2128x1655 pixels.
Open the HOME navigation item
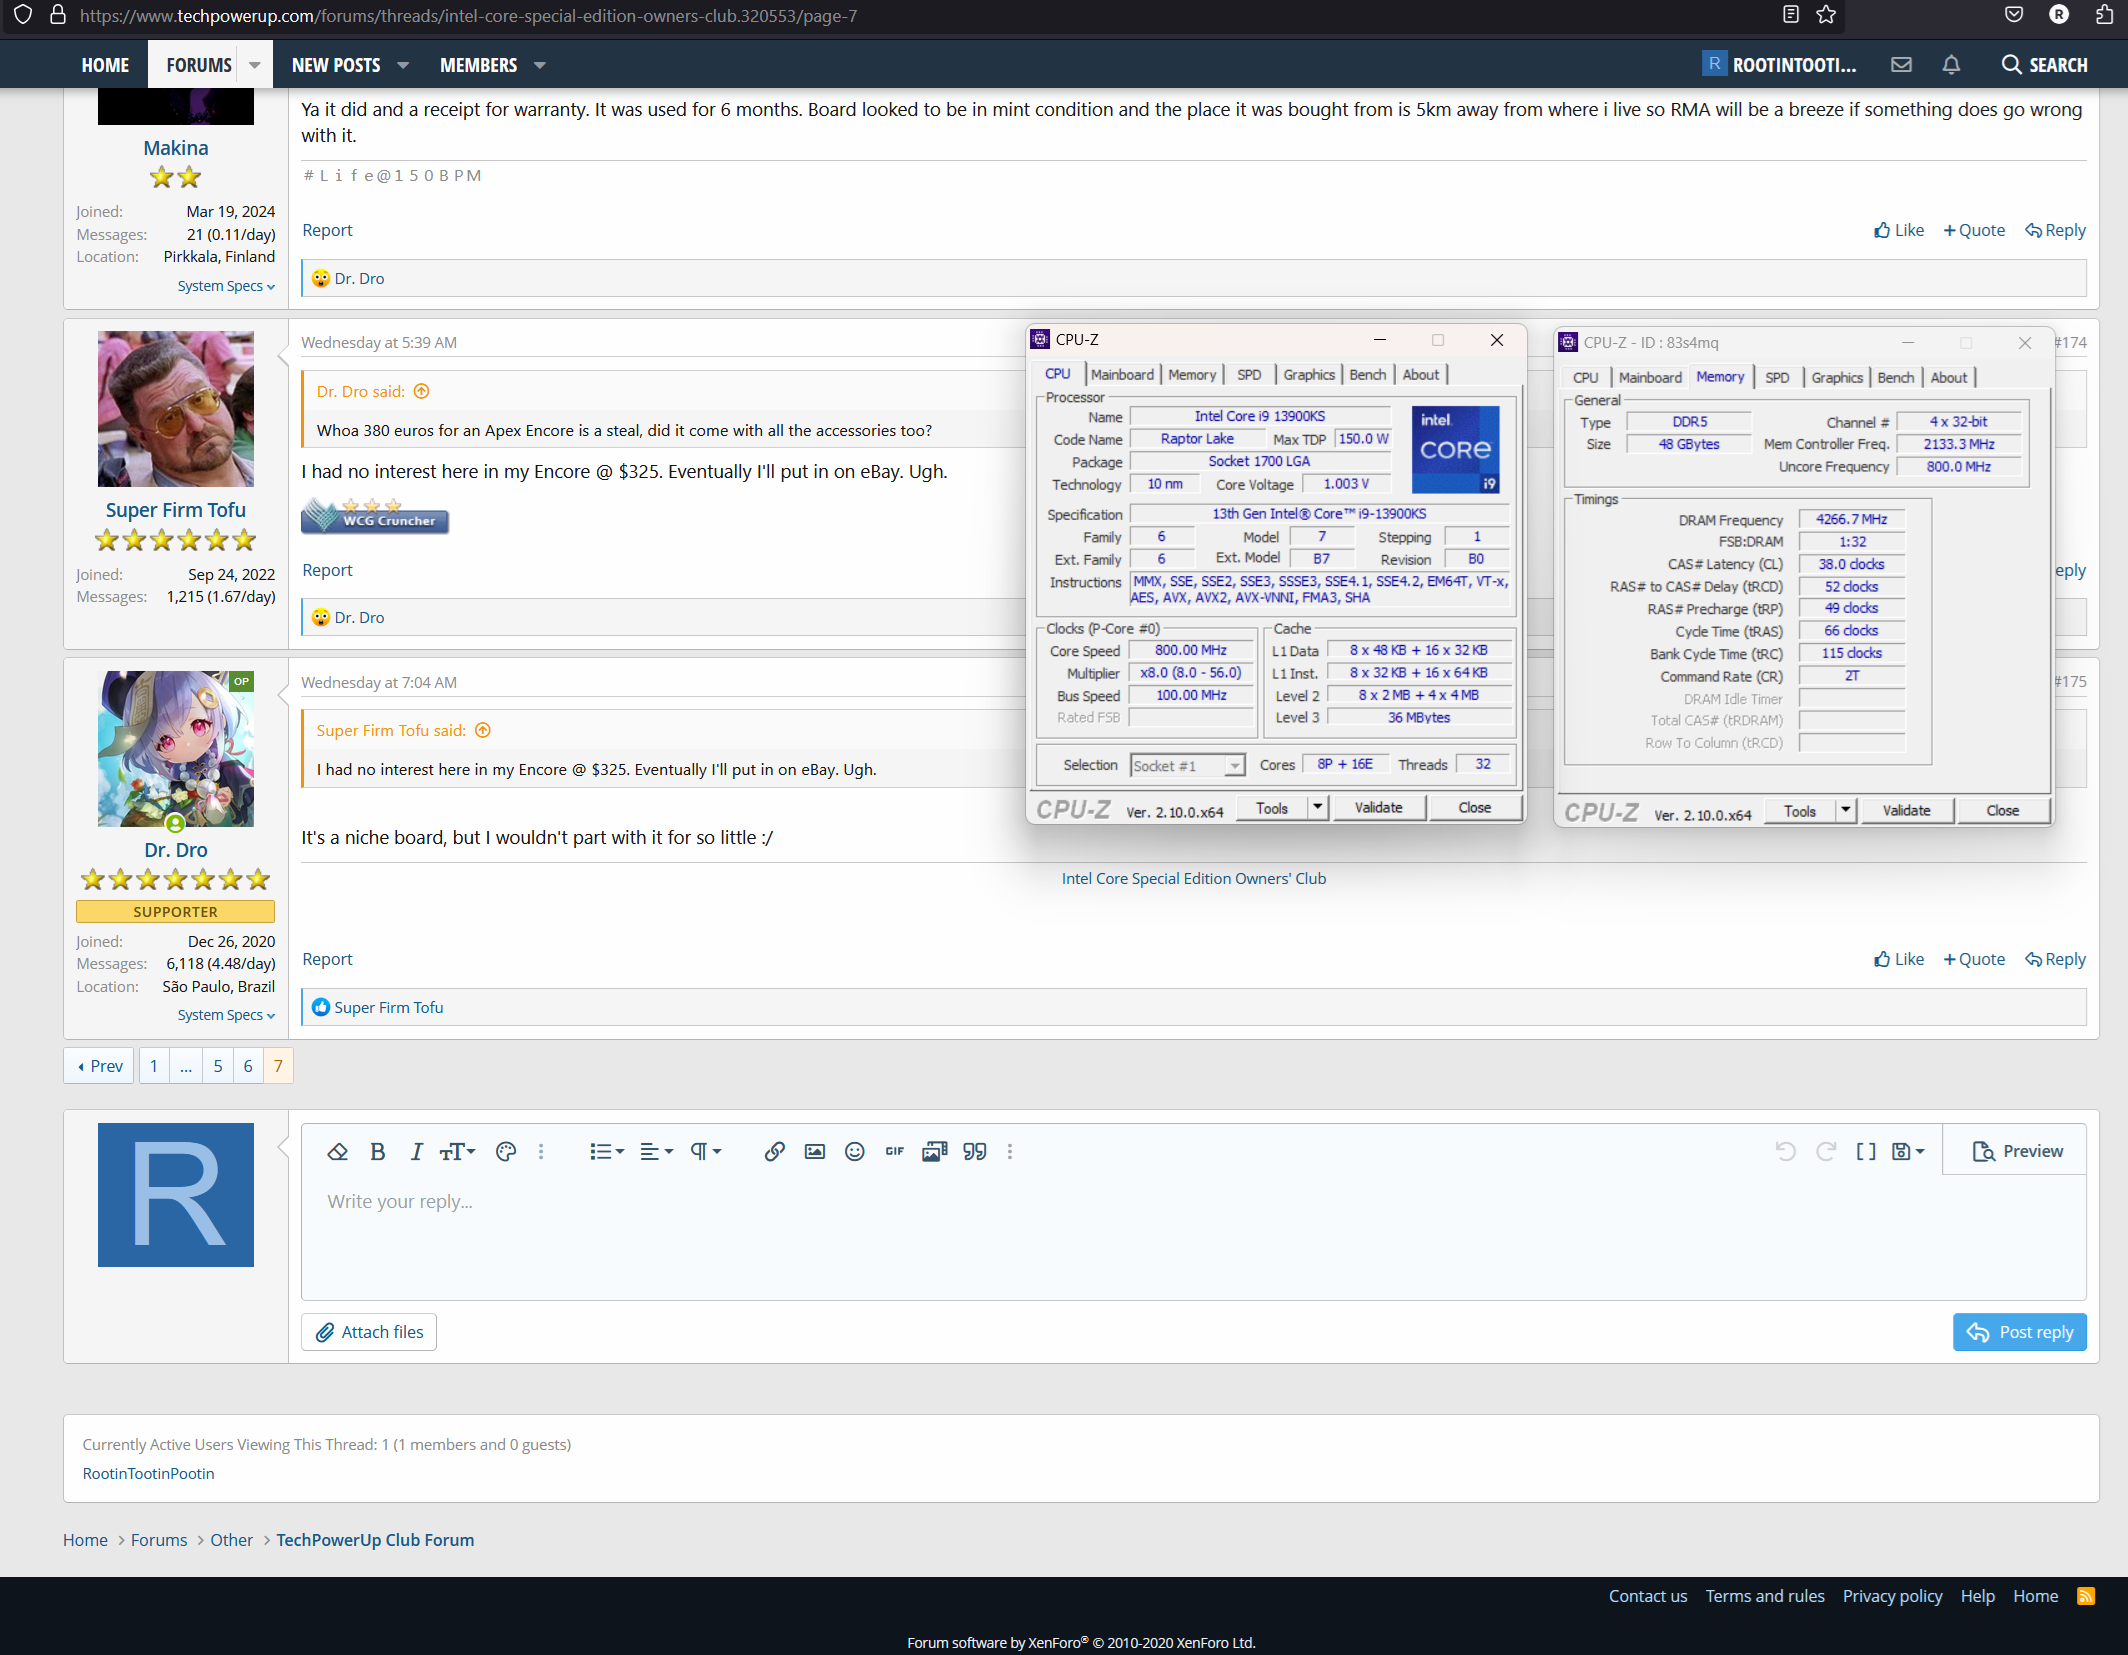(x=105, y=65)
